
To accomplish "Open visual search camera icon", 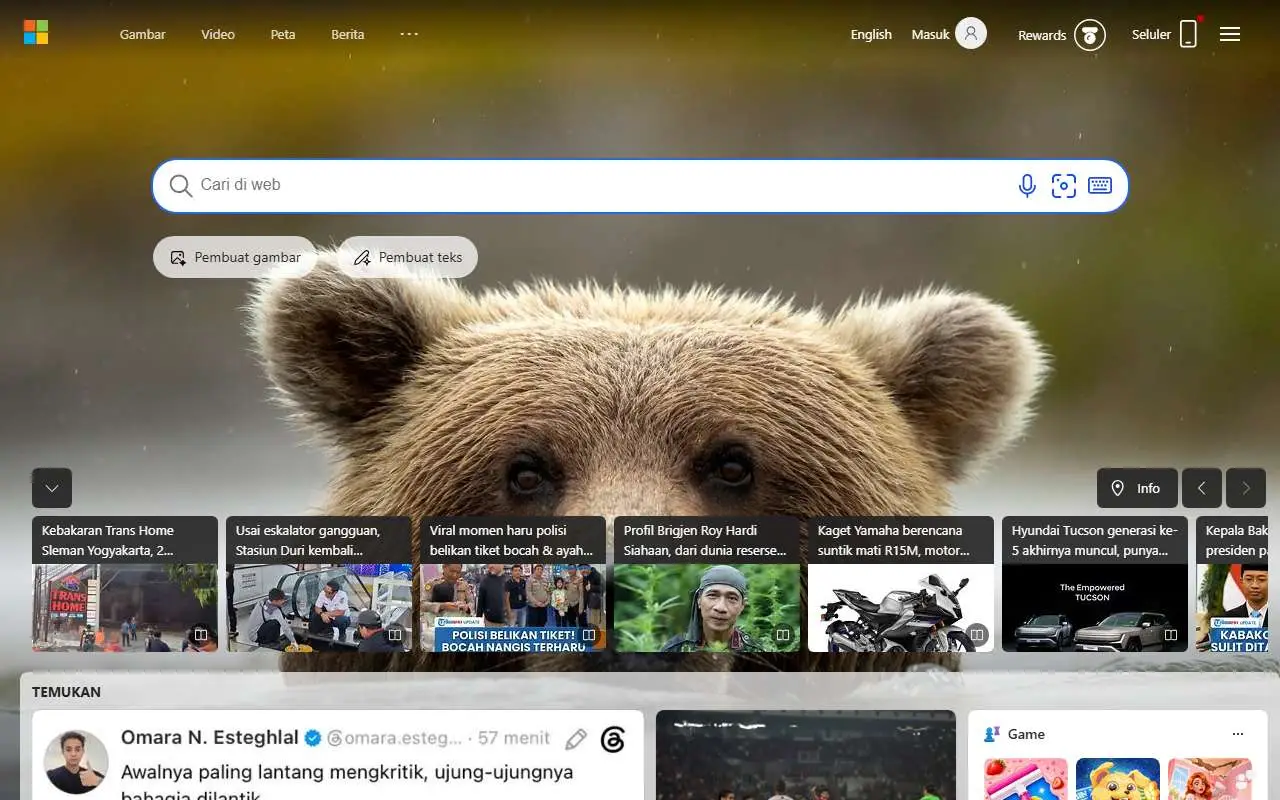I will (1064, 185).
